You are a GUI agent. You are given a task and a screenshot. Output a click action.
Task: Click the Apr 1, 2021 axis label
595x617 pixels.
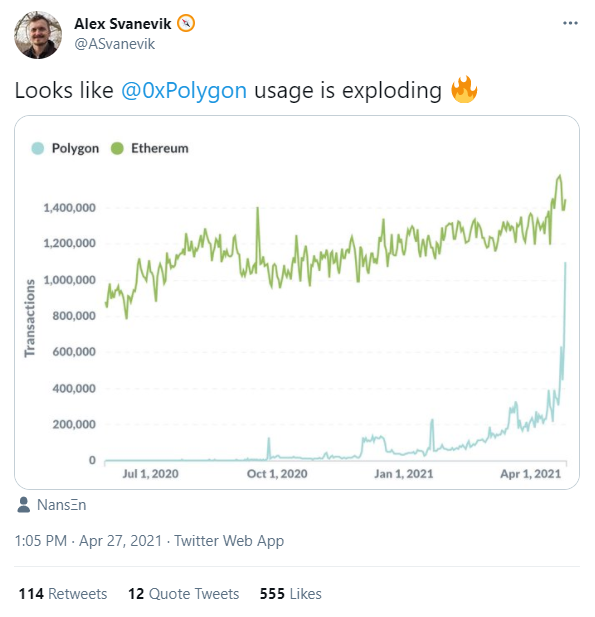pos(530,474)
